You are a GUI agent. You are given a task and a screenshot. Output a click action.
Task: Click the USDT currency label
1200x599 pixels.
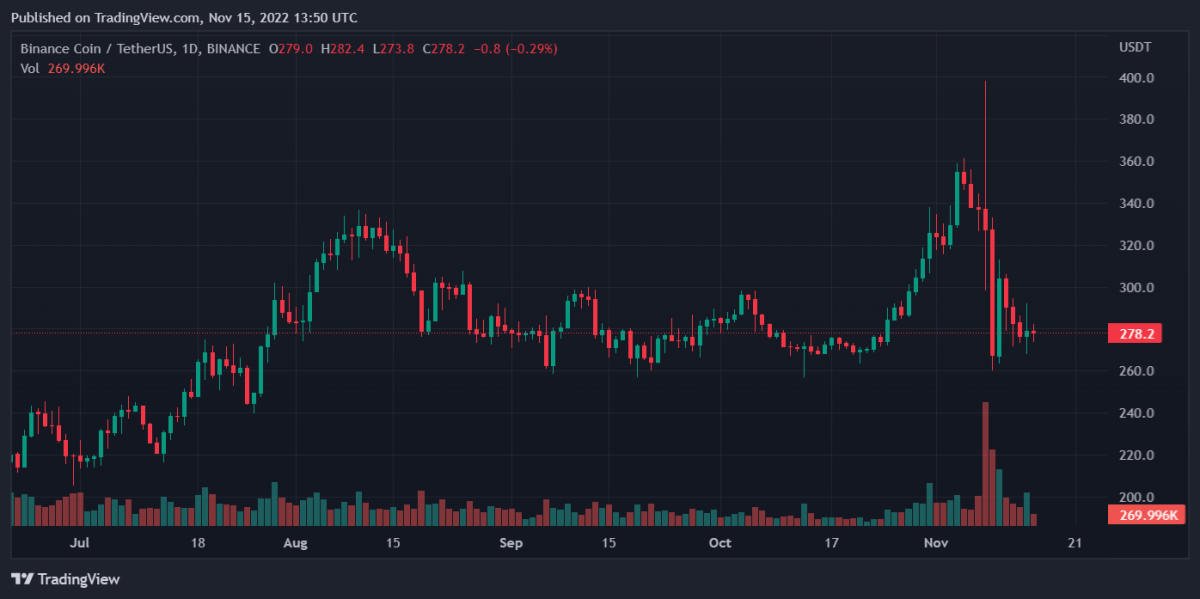1134,48
